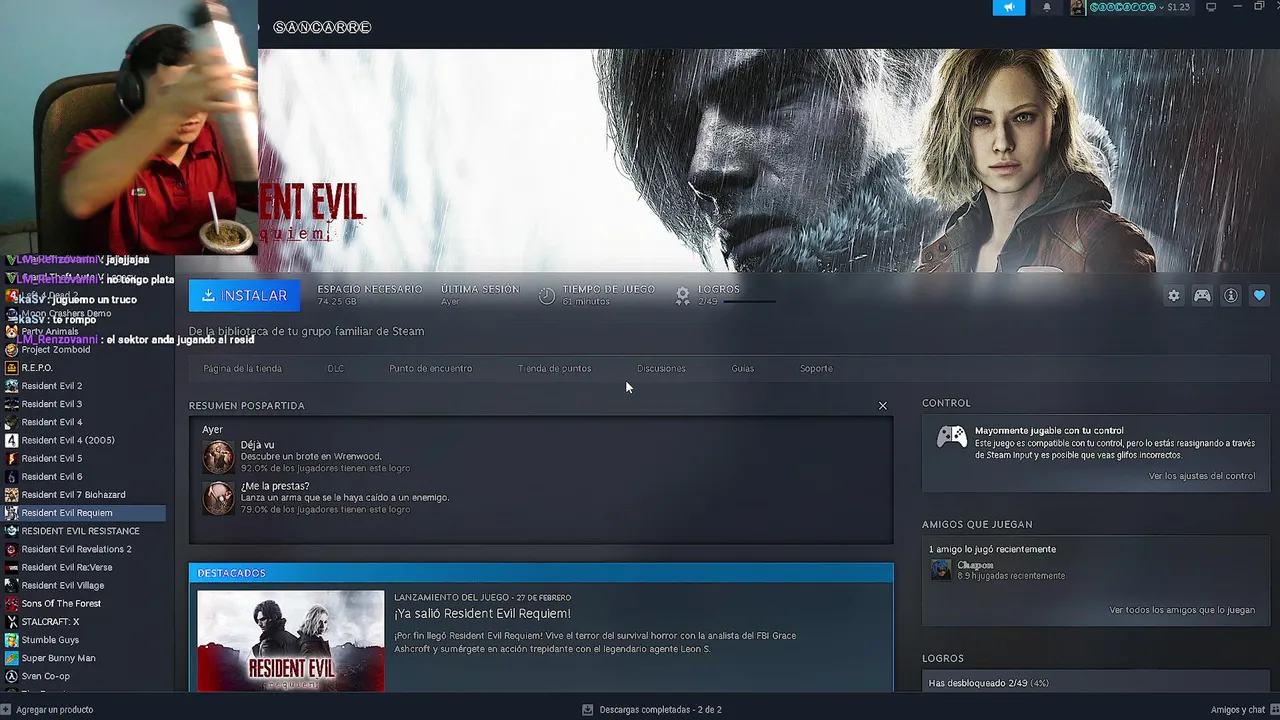This screenshot has width=1280, height=720.
Task: Select RESIDENT EVIL RESISTANCE in library
Action: coord(83,531)
